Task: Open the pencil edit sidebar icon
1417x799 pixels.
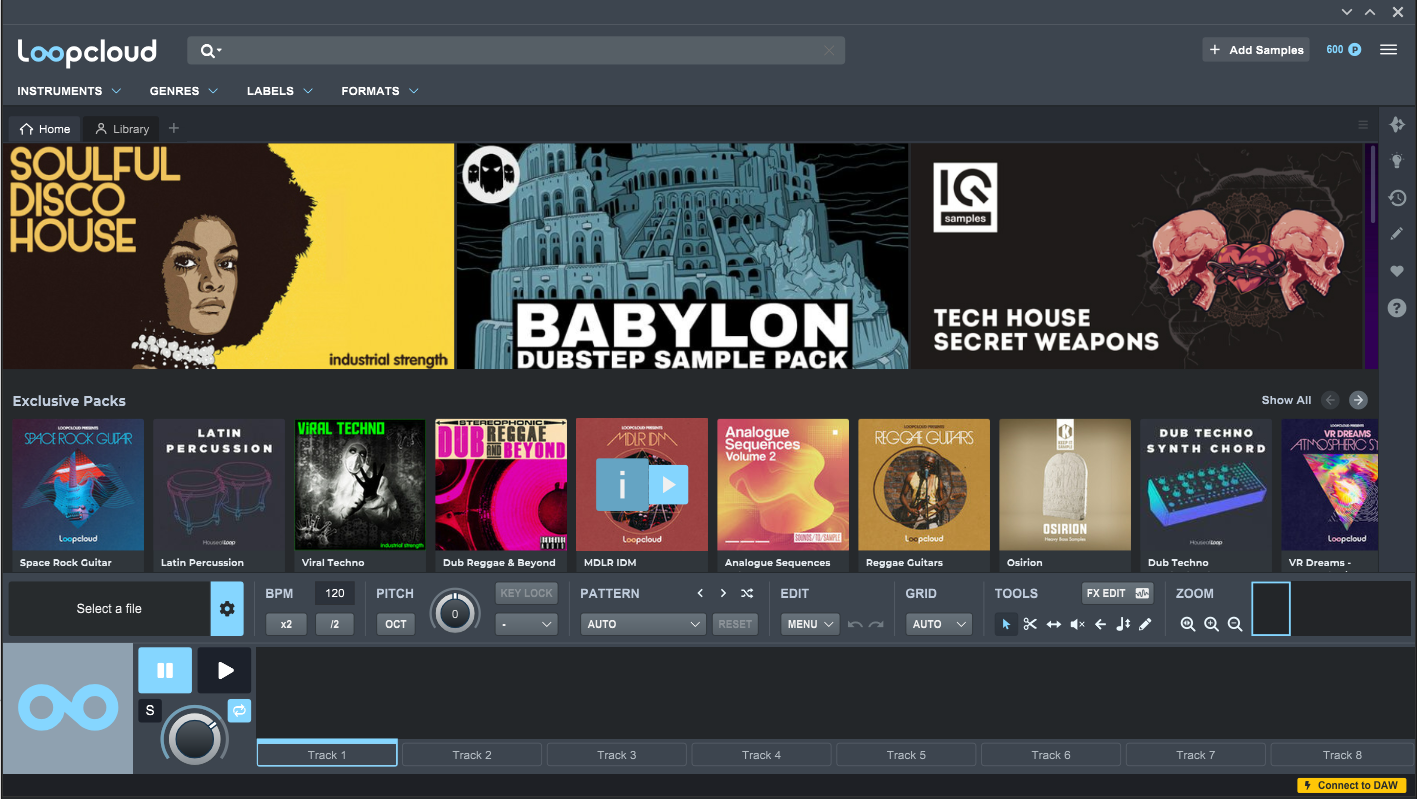Action: pyautogui.click(x=1398, y=234)
